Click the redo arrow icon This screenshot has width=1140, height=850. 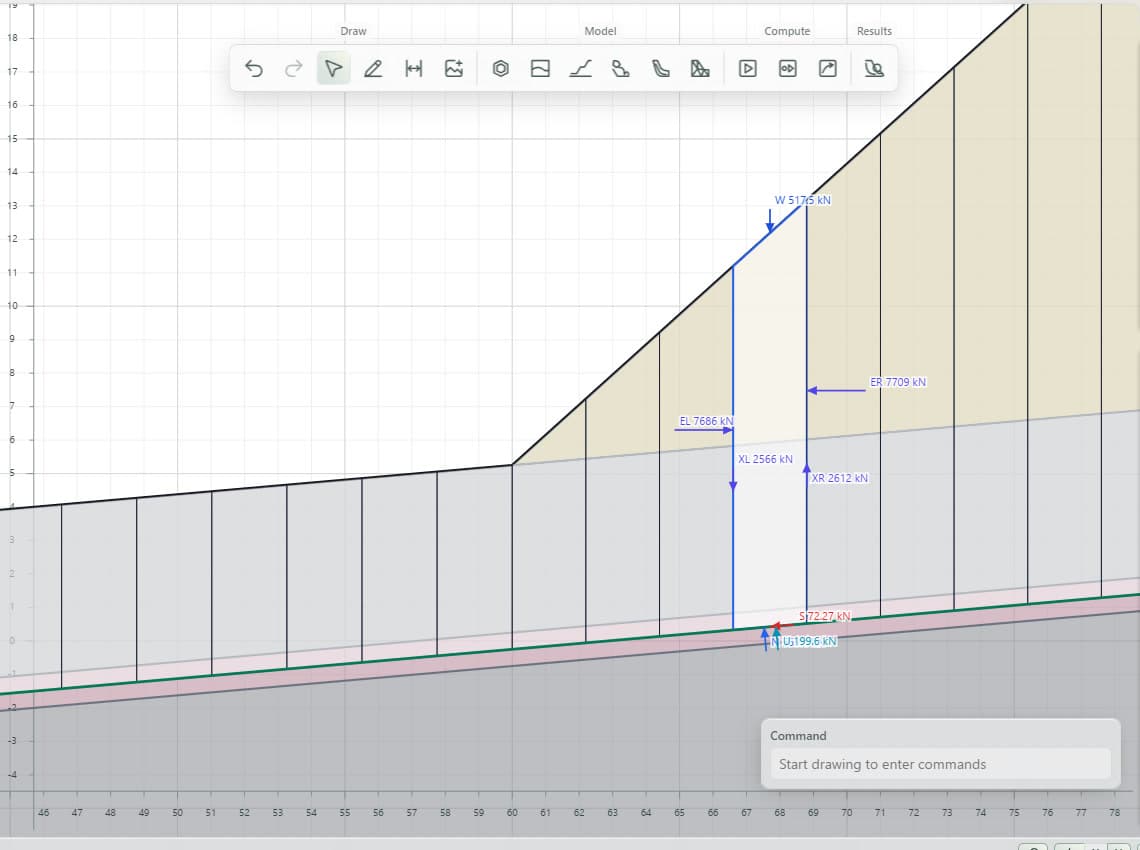tap(294, 68)
